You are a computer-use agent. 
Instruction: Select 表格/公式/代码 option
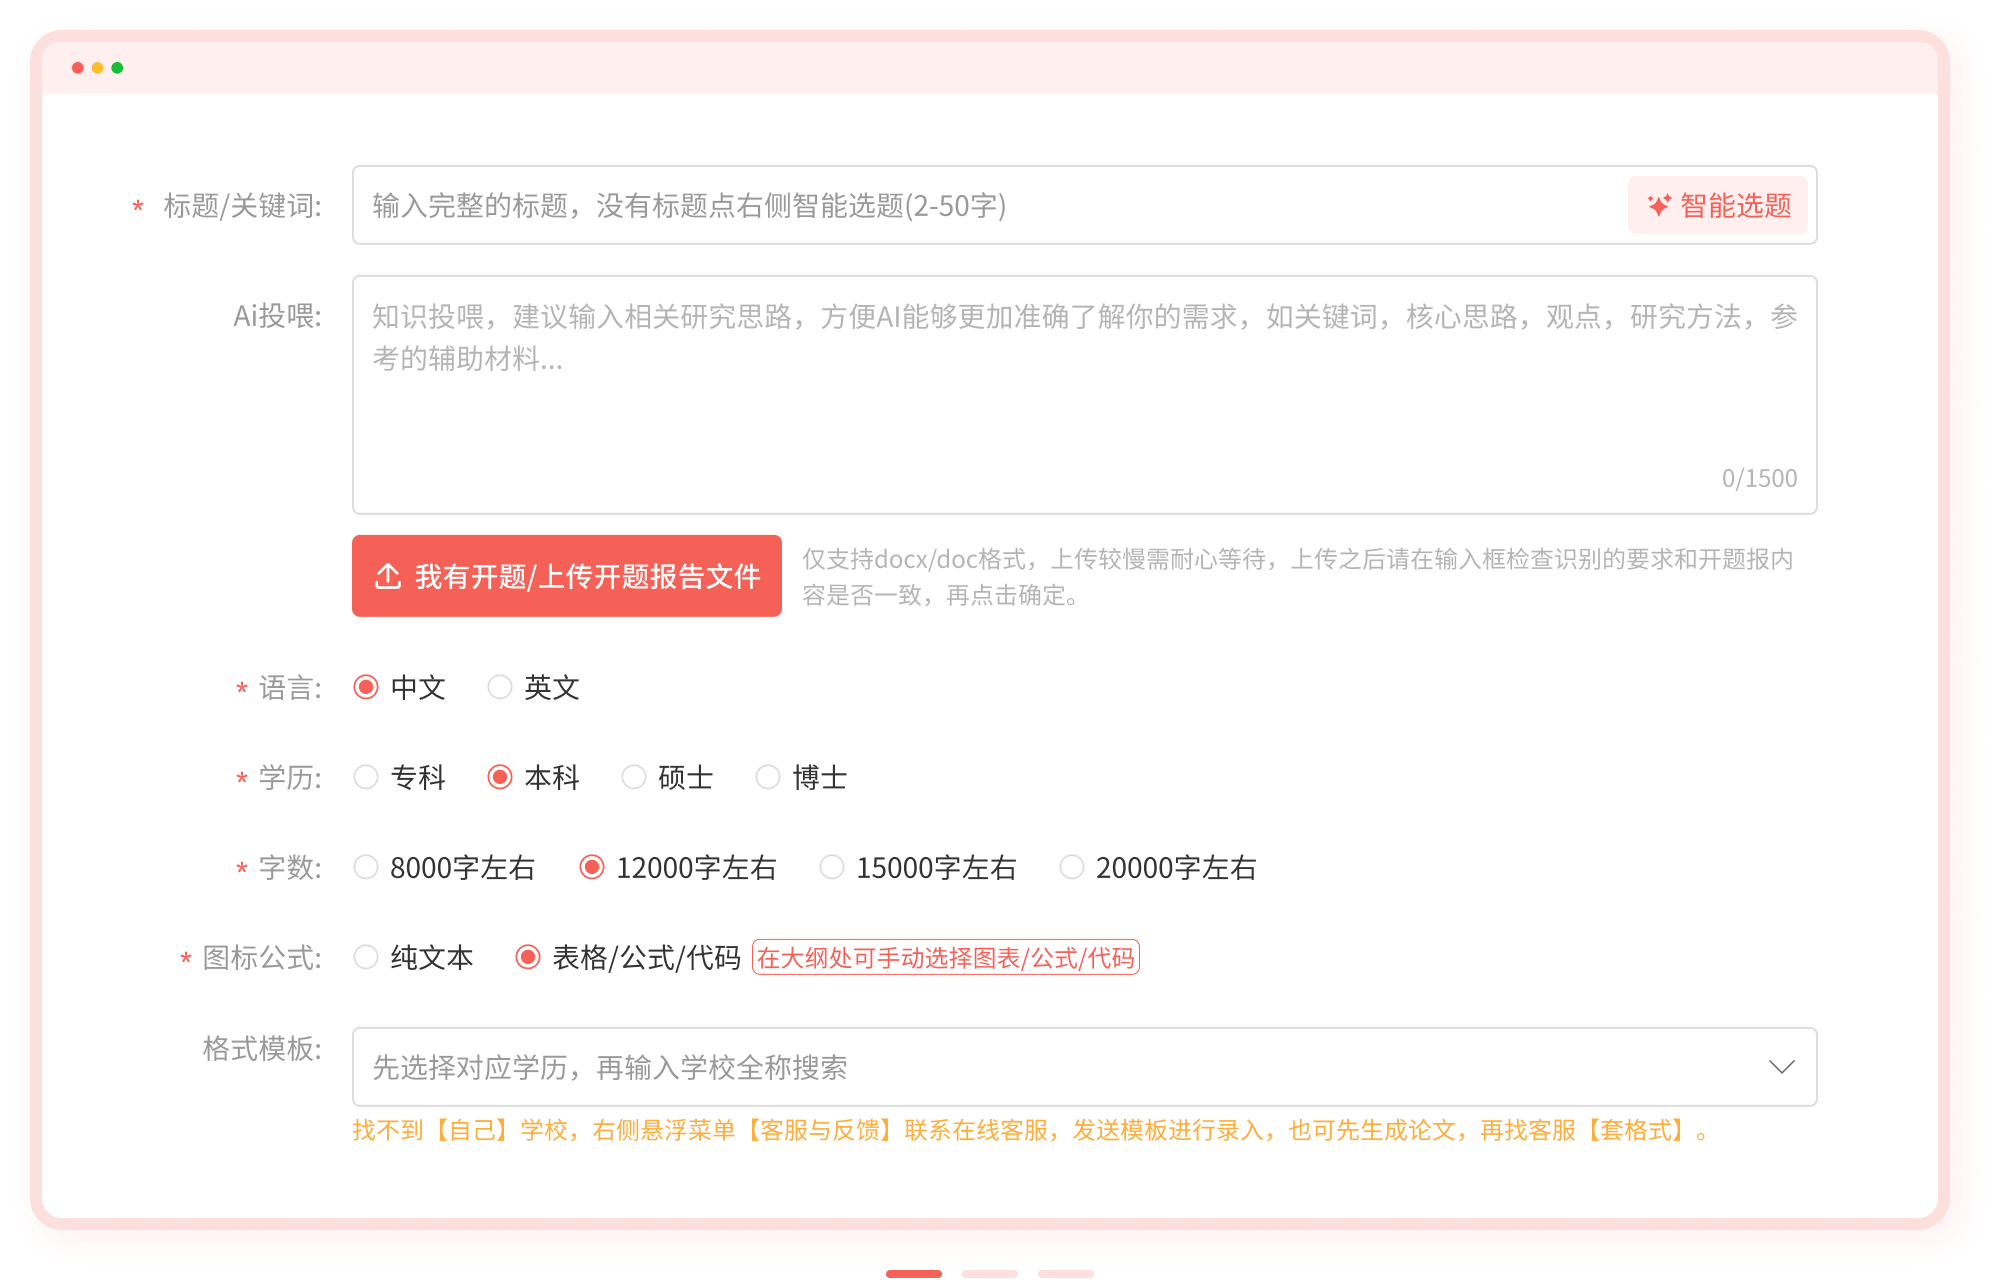pyautogui.click(x=528, y=957)
